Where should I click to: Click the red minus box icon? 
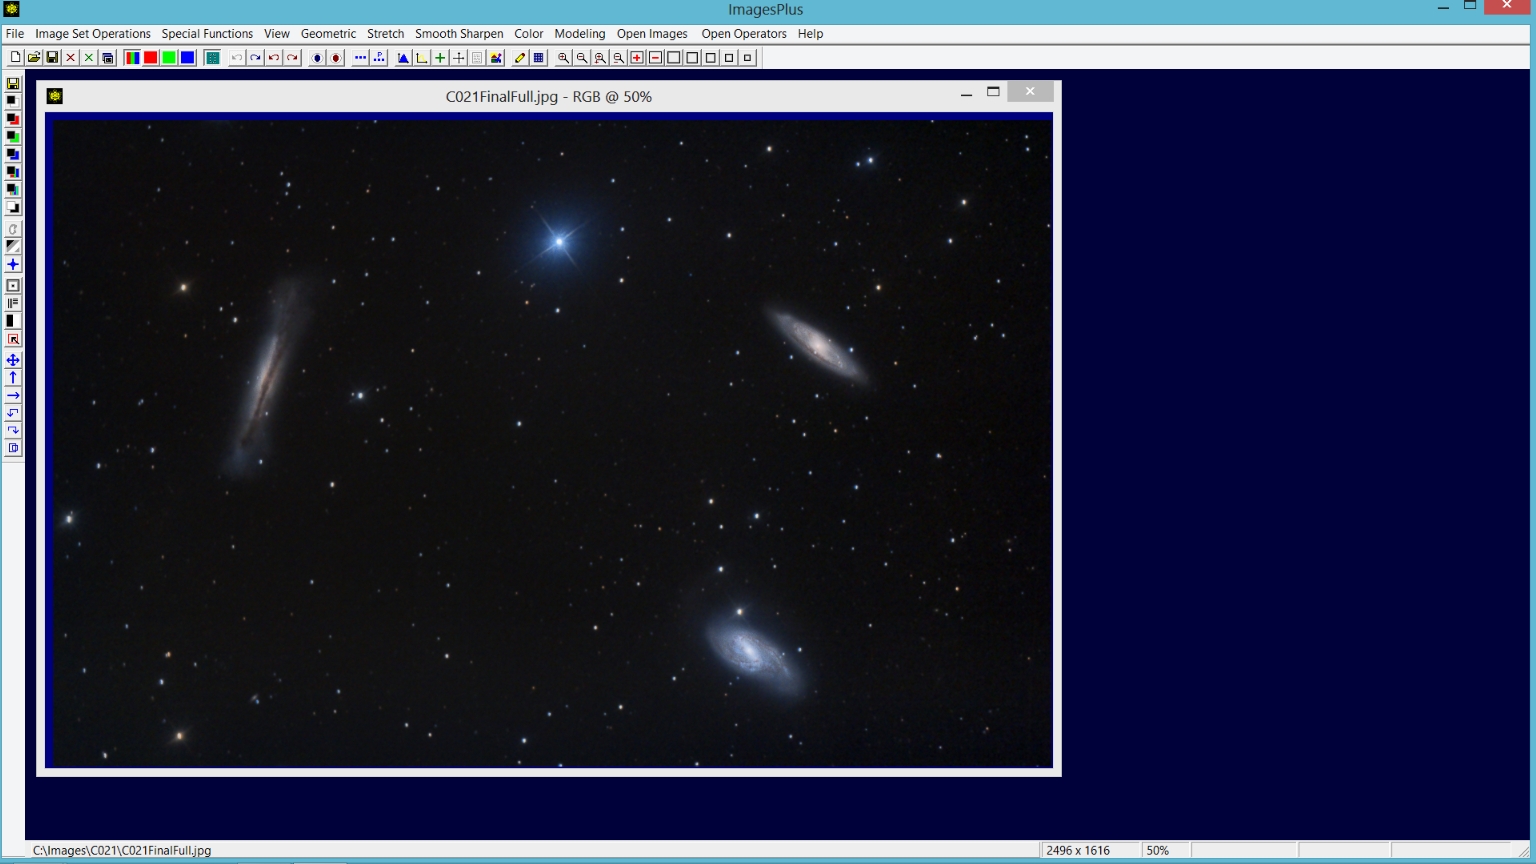coord(655,58)
